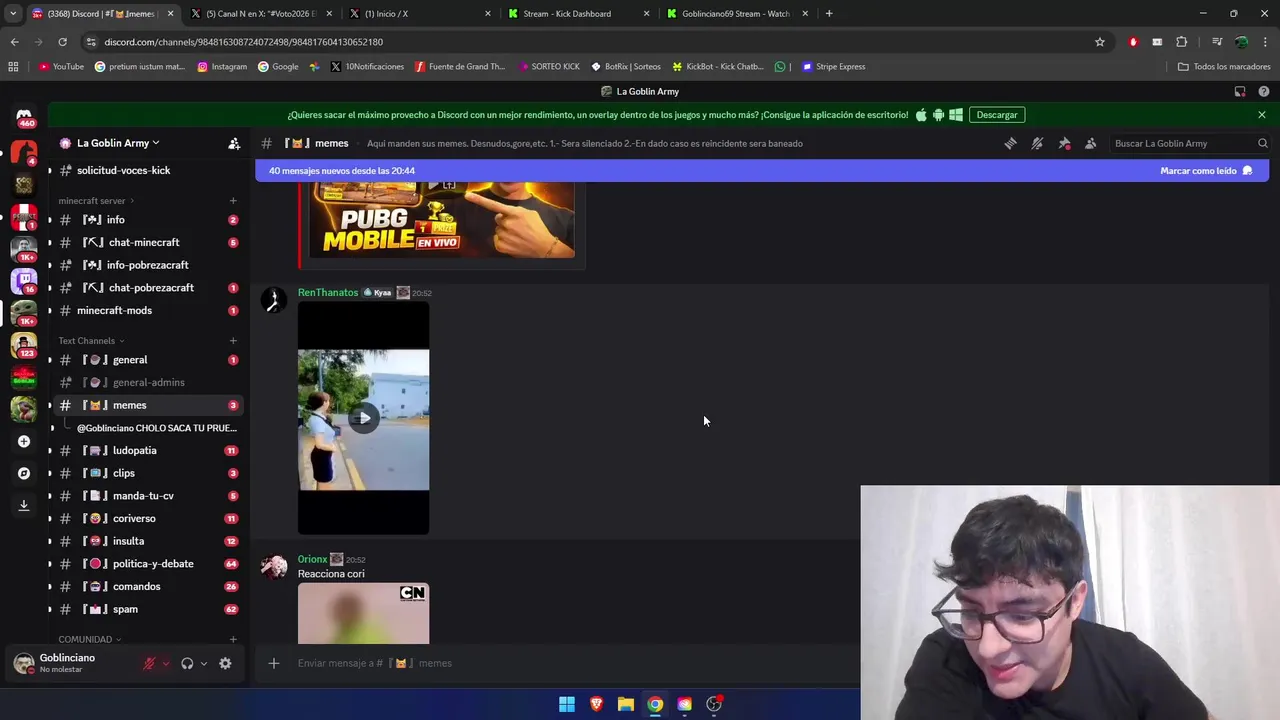Click the PUBG Mobile embed thumbnail

pos(442,220)
